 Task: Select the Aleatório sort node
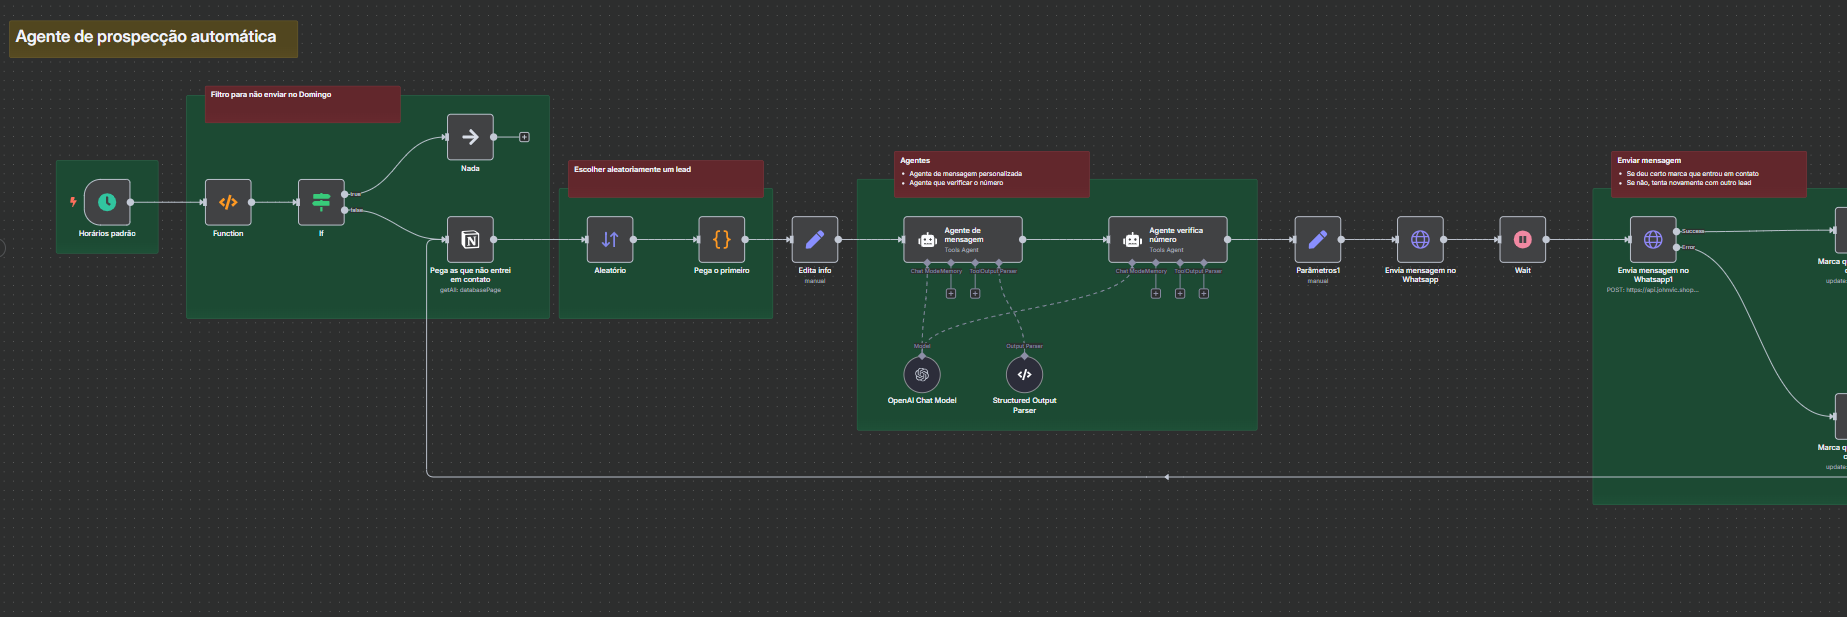[610, 240]
